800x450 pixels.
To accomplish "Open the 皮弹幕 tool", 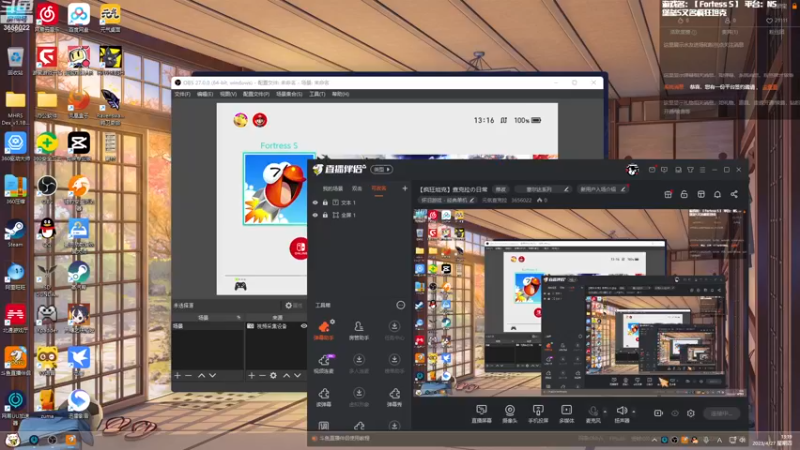I will coord(323,397).
